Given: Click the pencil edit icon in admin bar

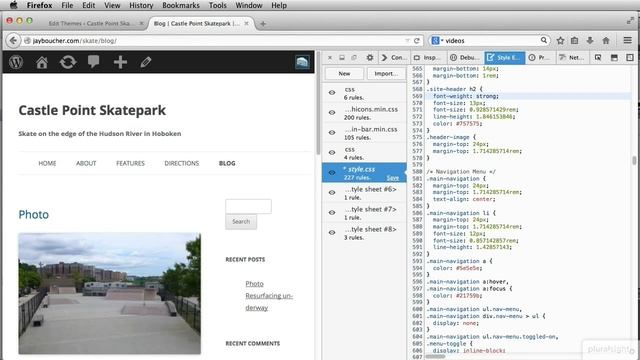Looking at the screenshot, I should click(146, 62).
